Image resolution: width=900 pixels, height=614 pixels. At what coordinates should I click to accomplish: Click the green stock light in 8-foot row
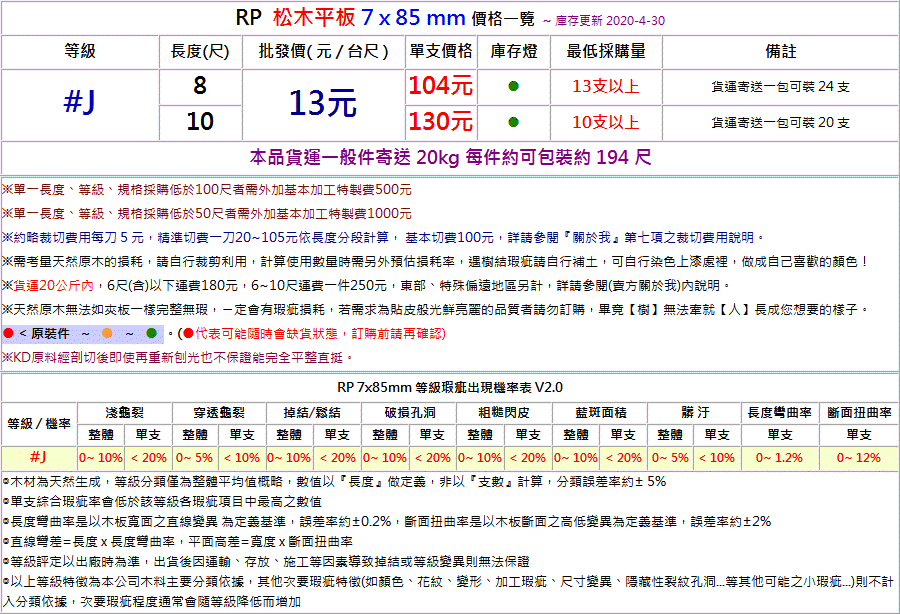513,86
